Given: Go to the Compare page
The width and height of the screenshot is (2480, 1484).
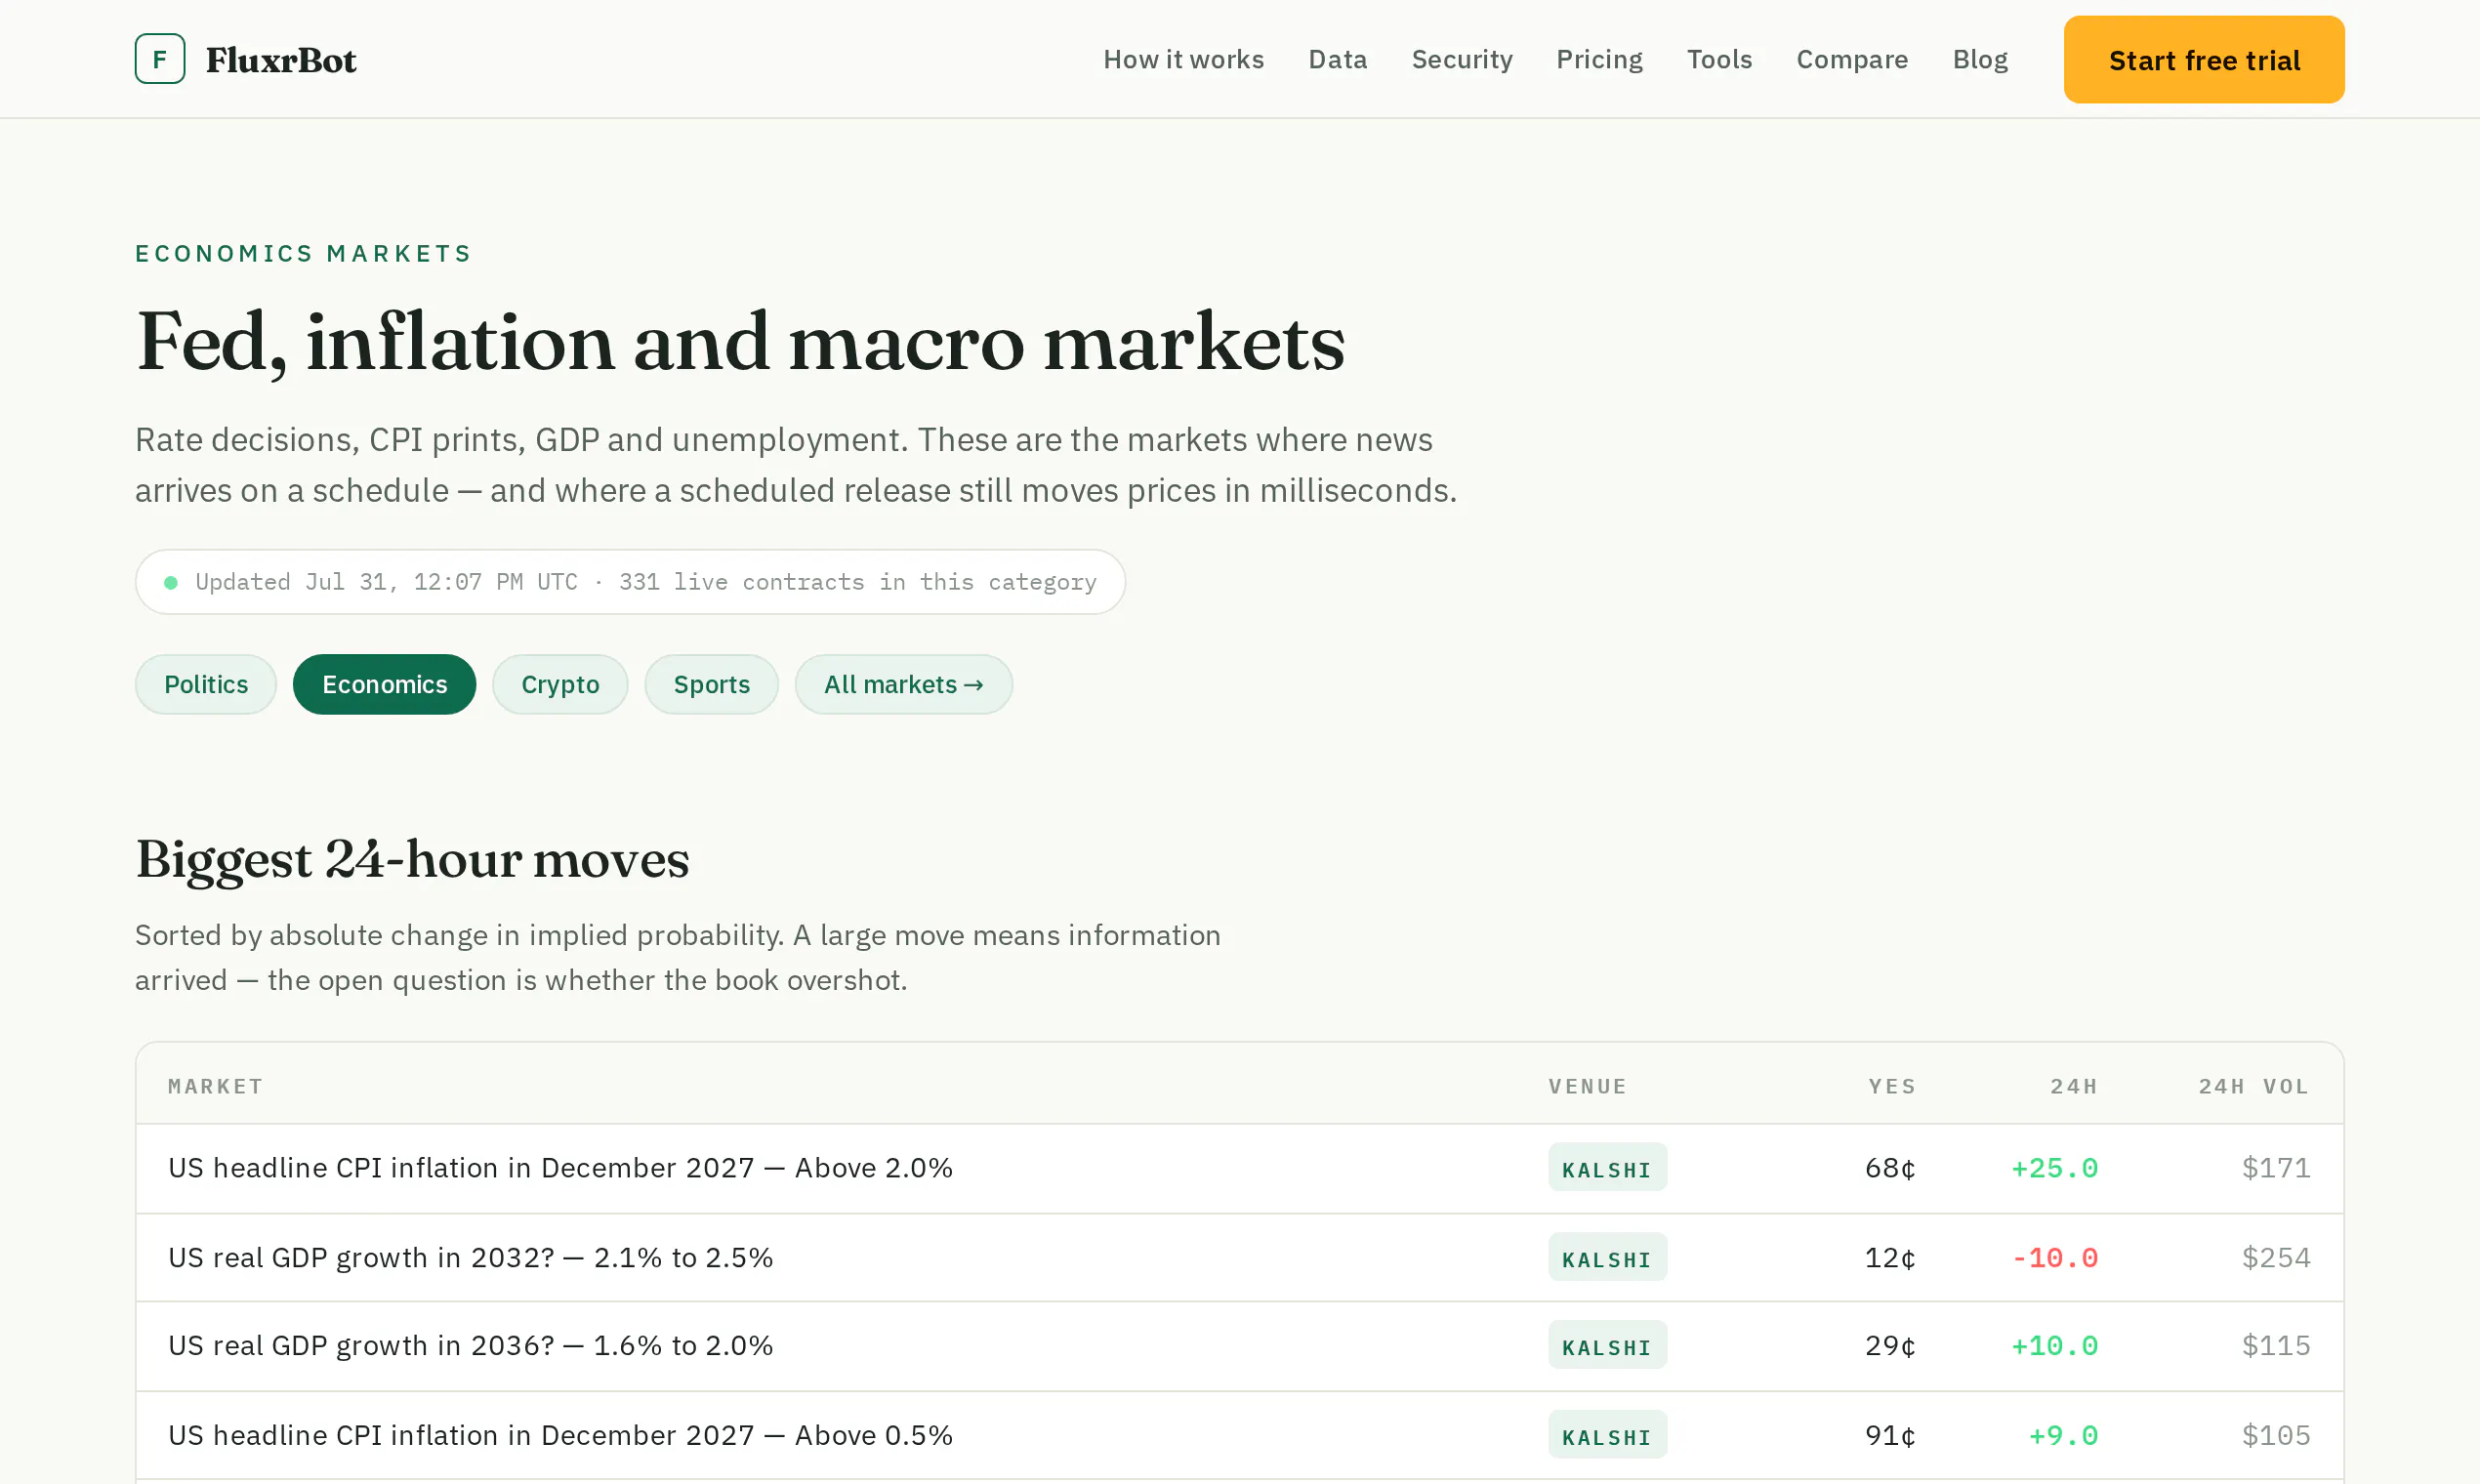Looking at the screenshot, I should click(x=1852, y=60).
